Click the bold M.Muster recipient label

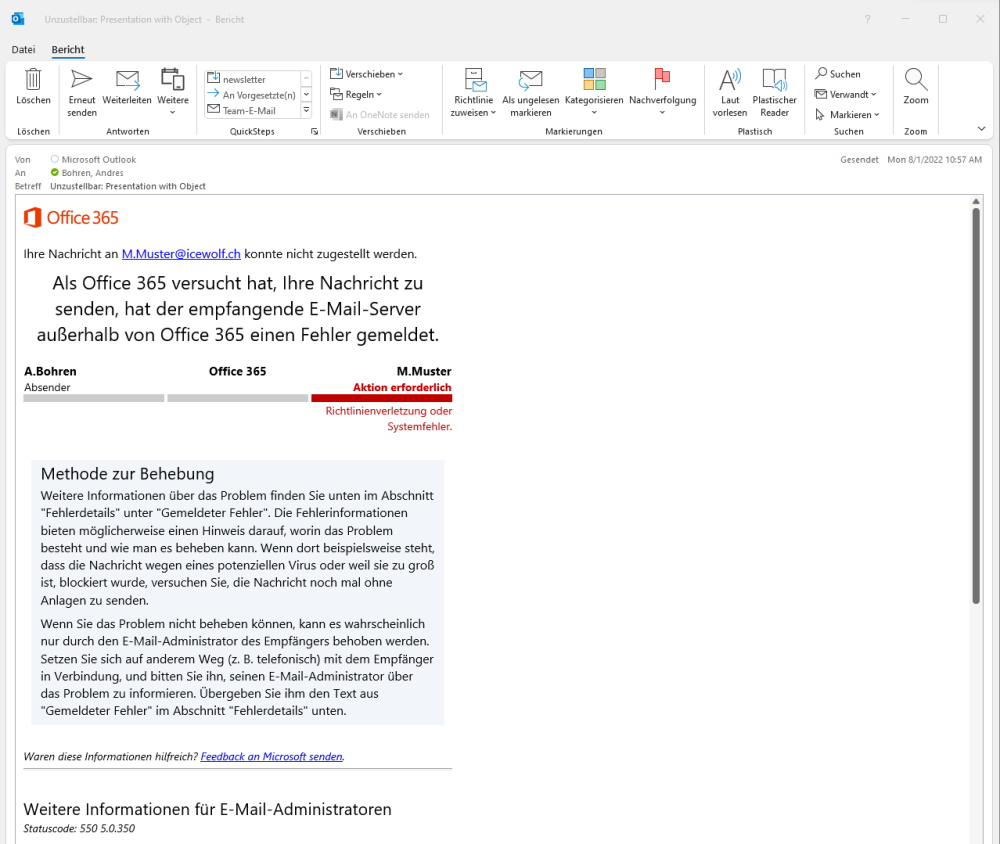click(424, 371)
